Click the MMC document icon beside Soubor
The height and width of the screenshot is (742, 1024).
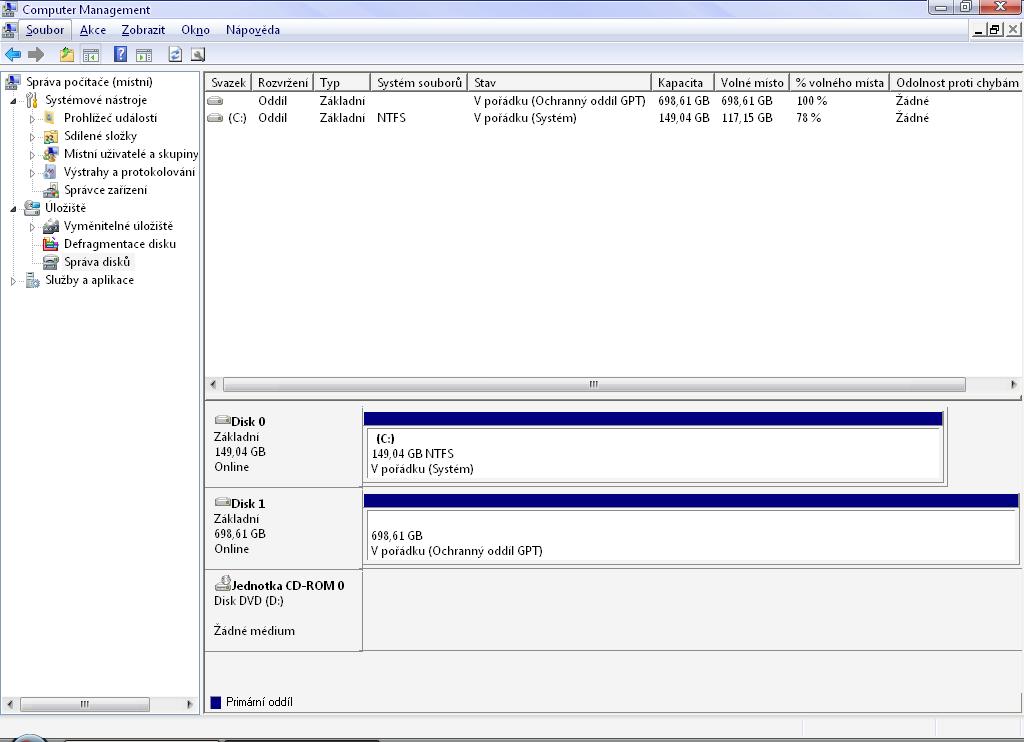click(x=9, y=30)
